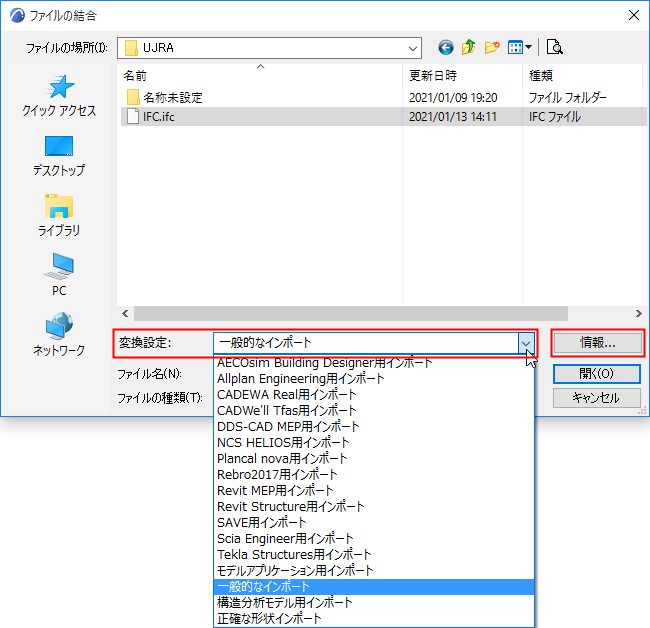Collapse the 変換設定 dropdown arrow
650x628 pixels.
click(x=526, y=343)
